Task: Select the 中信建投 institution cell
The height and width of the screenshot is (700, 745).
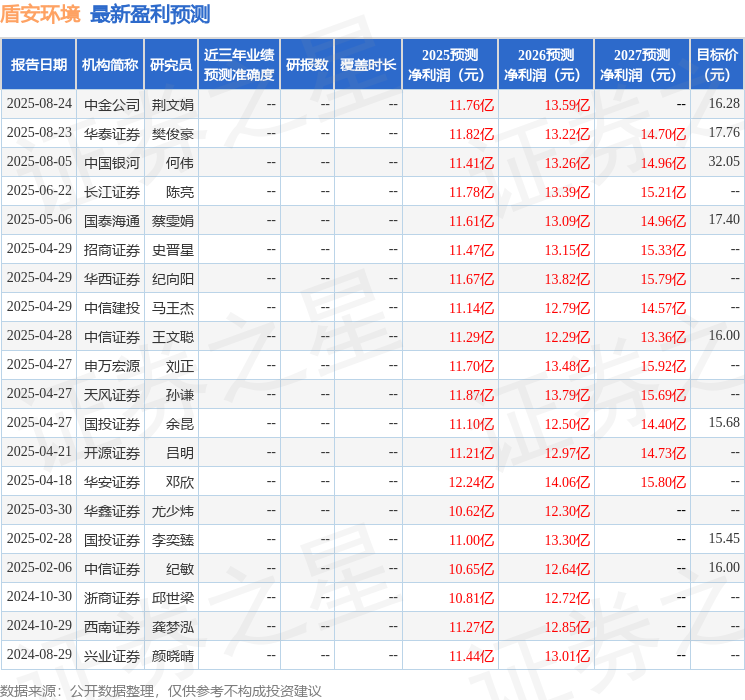Action: (112, 308)
